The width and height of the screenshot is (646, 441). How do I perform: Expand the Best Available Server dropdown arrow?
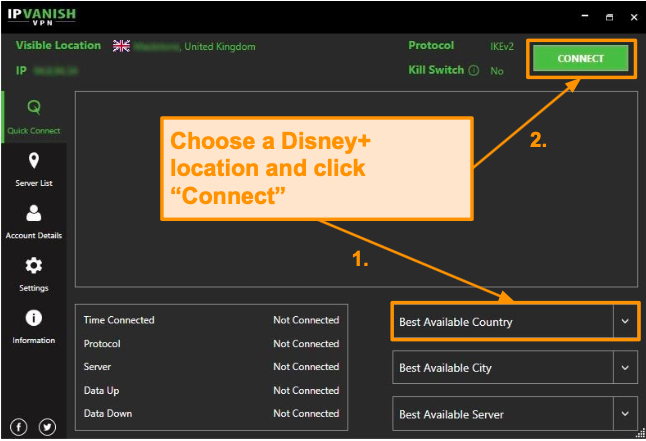(625, 414)
